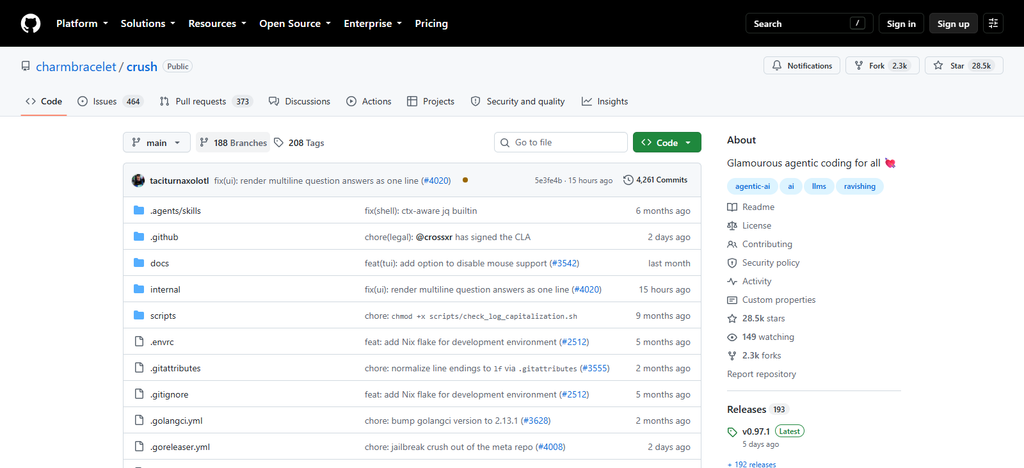
Task: Open the .gitignore file
Action: coord(169,394)
